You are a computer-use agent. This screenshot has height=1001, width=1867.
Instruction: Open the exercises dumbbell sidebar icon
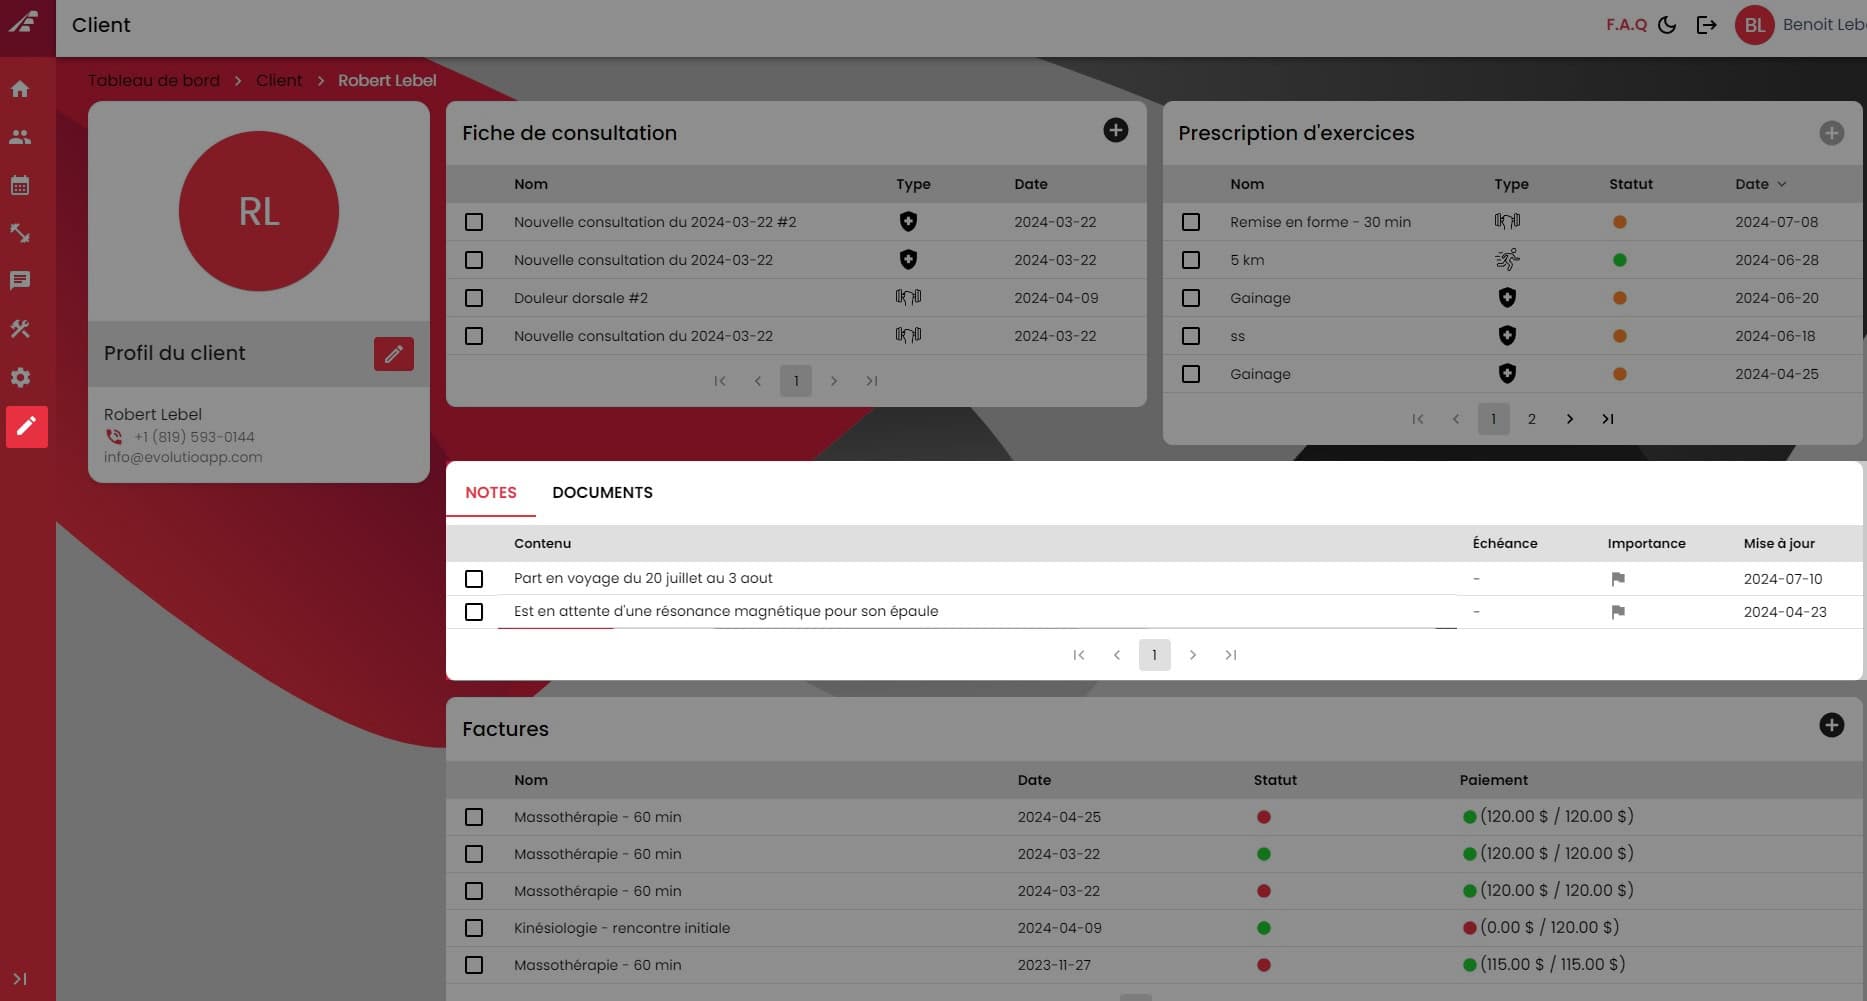[20, 233]
